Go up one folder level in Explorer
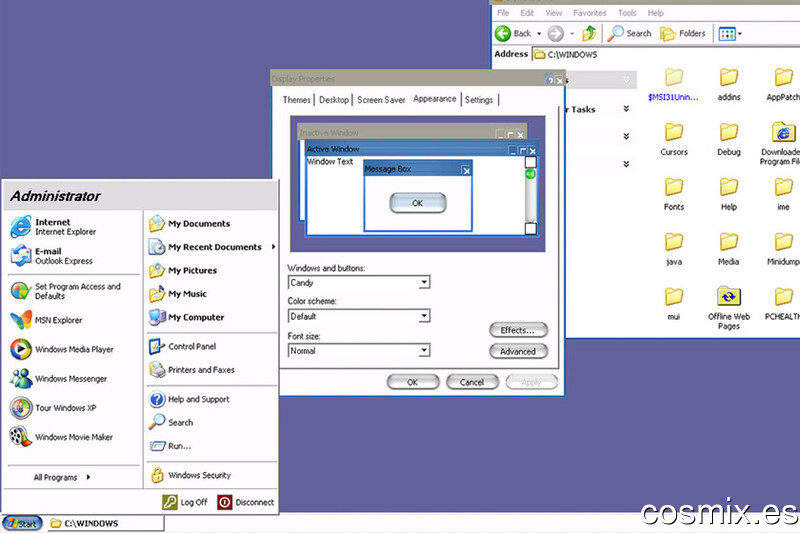This screenshot has height=533, width=800. [589, 33]
